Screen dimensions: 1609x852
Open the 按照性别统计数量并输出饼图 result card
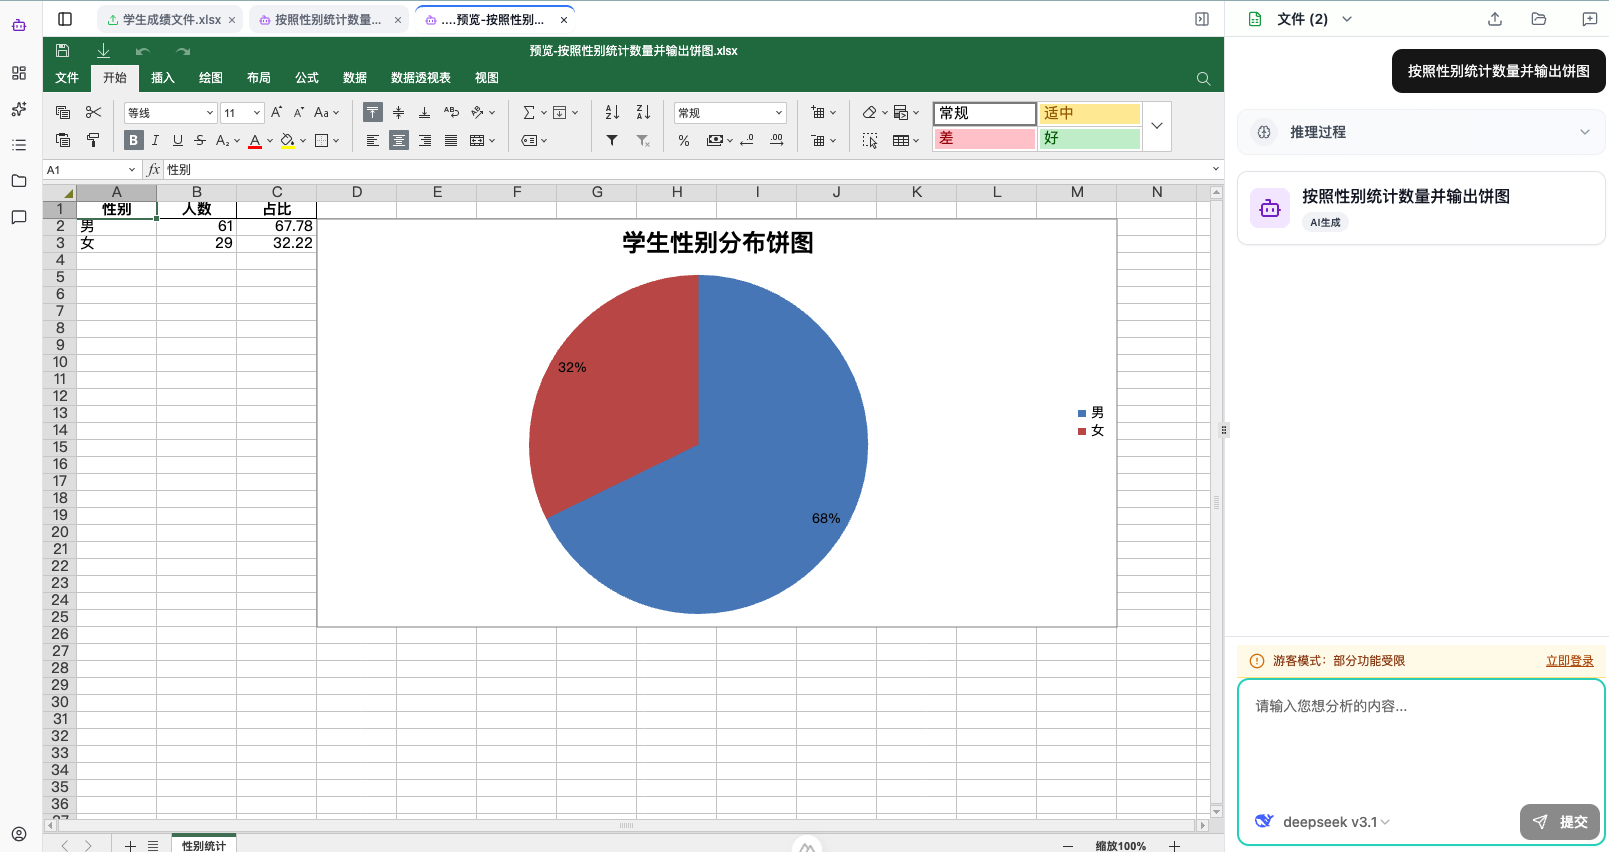[1421, 208]
